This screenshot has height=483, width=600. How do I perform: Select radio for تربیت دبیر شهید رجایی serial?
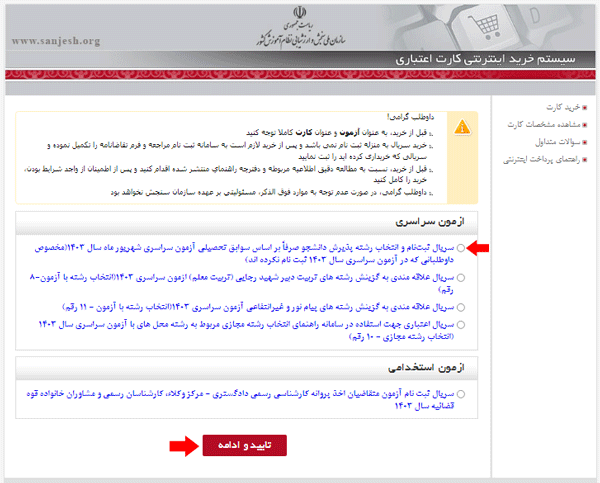pos(461,278)
